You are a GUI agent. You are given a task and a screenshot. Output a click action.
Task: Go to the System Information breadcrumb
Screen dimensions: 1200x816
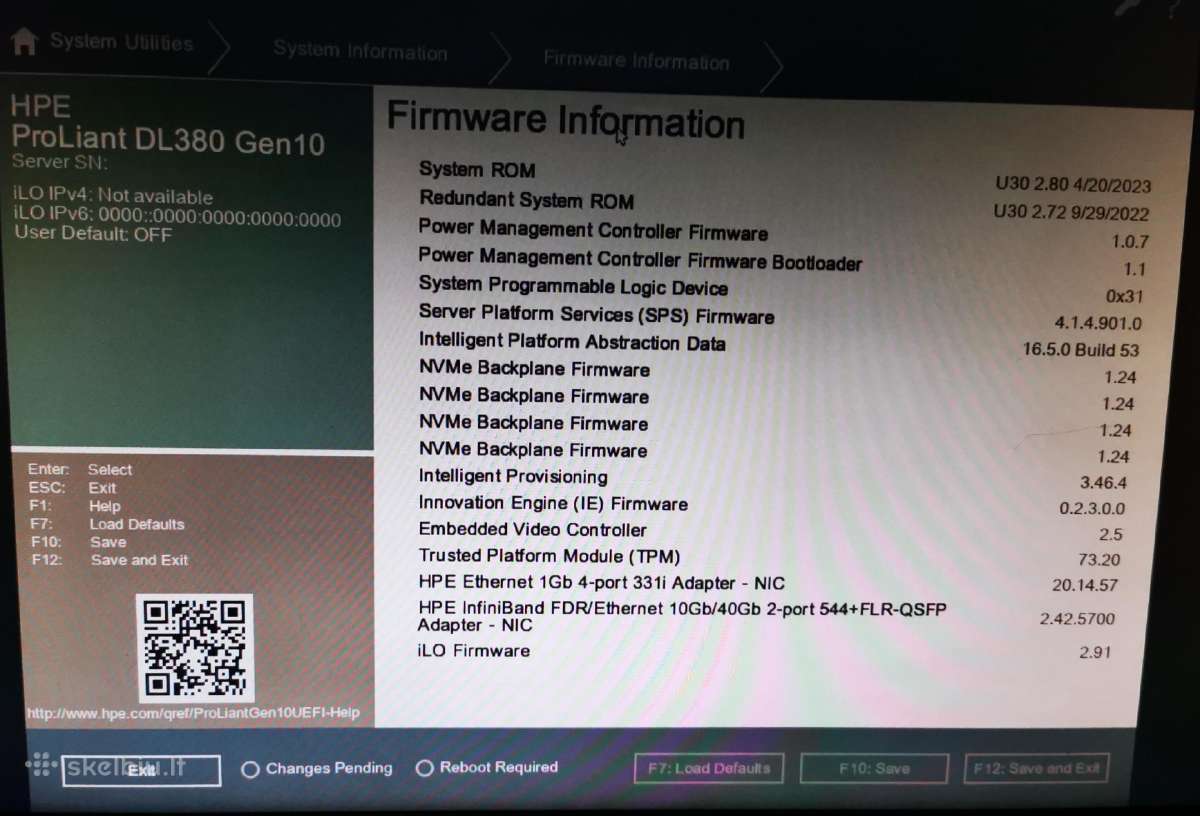[x=360, y=51]
